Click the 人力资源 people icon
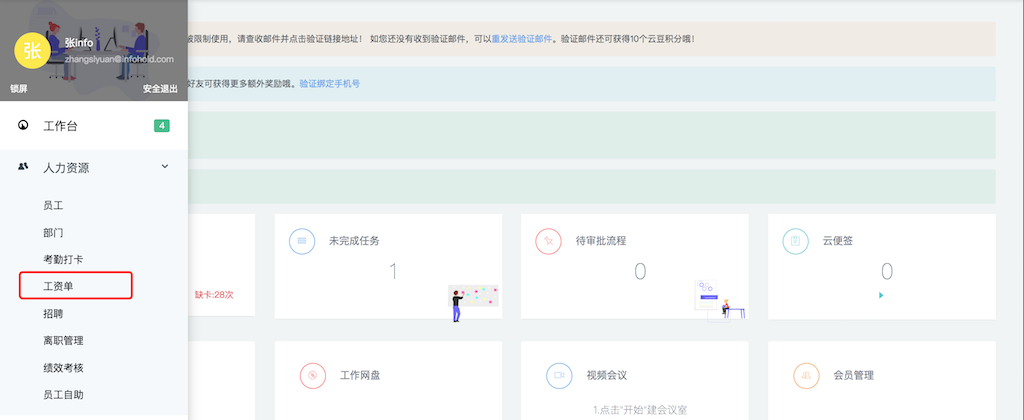Image resolution: width=1024 pixels, height=420 pixels. click(x=23, y=167)
